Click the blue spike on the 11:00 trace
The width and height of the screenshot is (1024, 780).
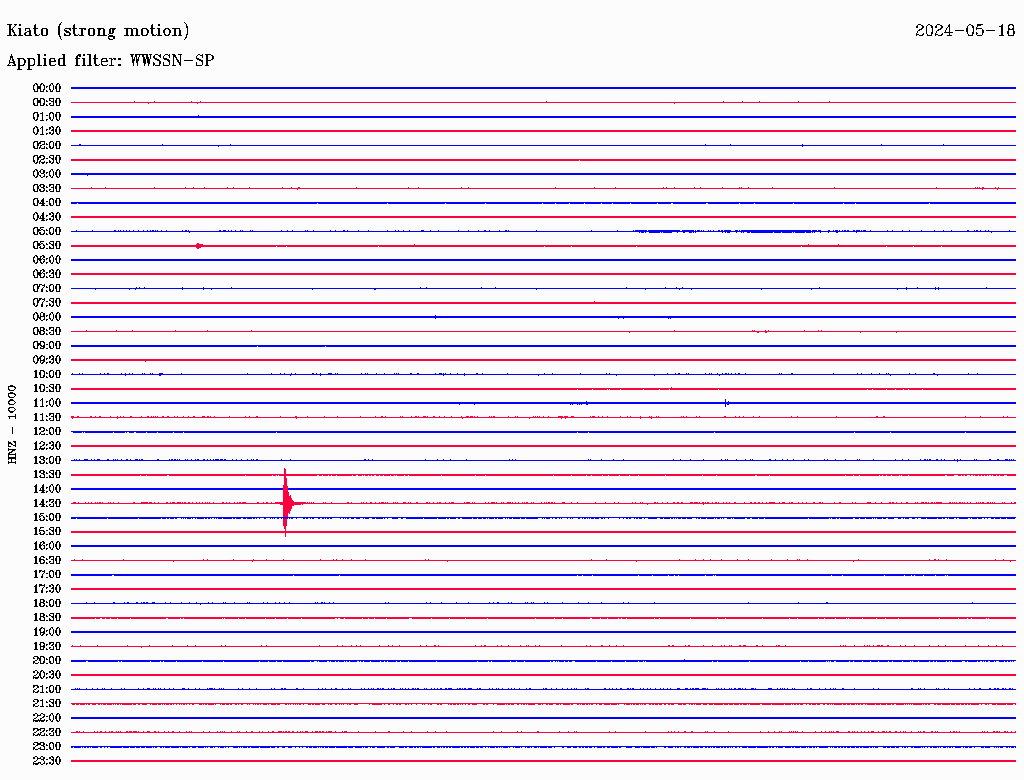pyautogui.click(x=726, y=403)
